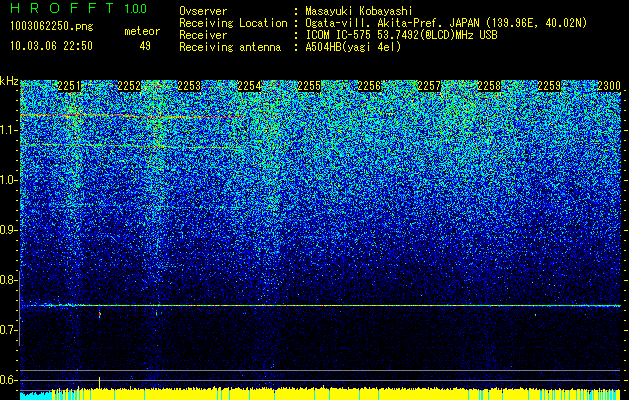
Task: Click the 2251 time marker
Action: (x=69, y=86)
